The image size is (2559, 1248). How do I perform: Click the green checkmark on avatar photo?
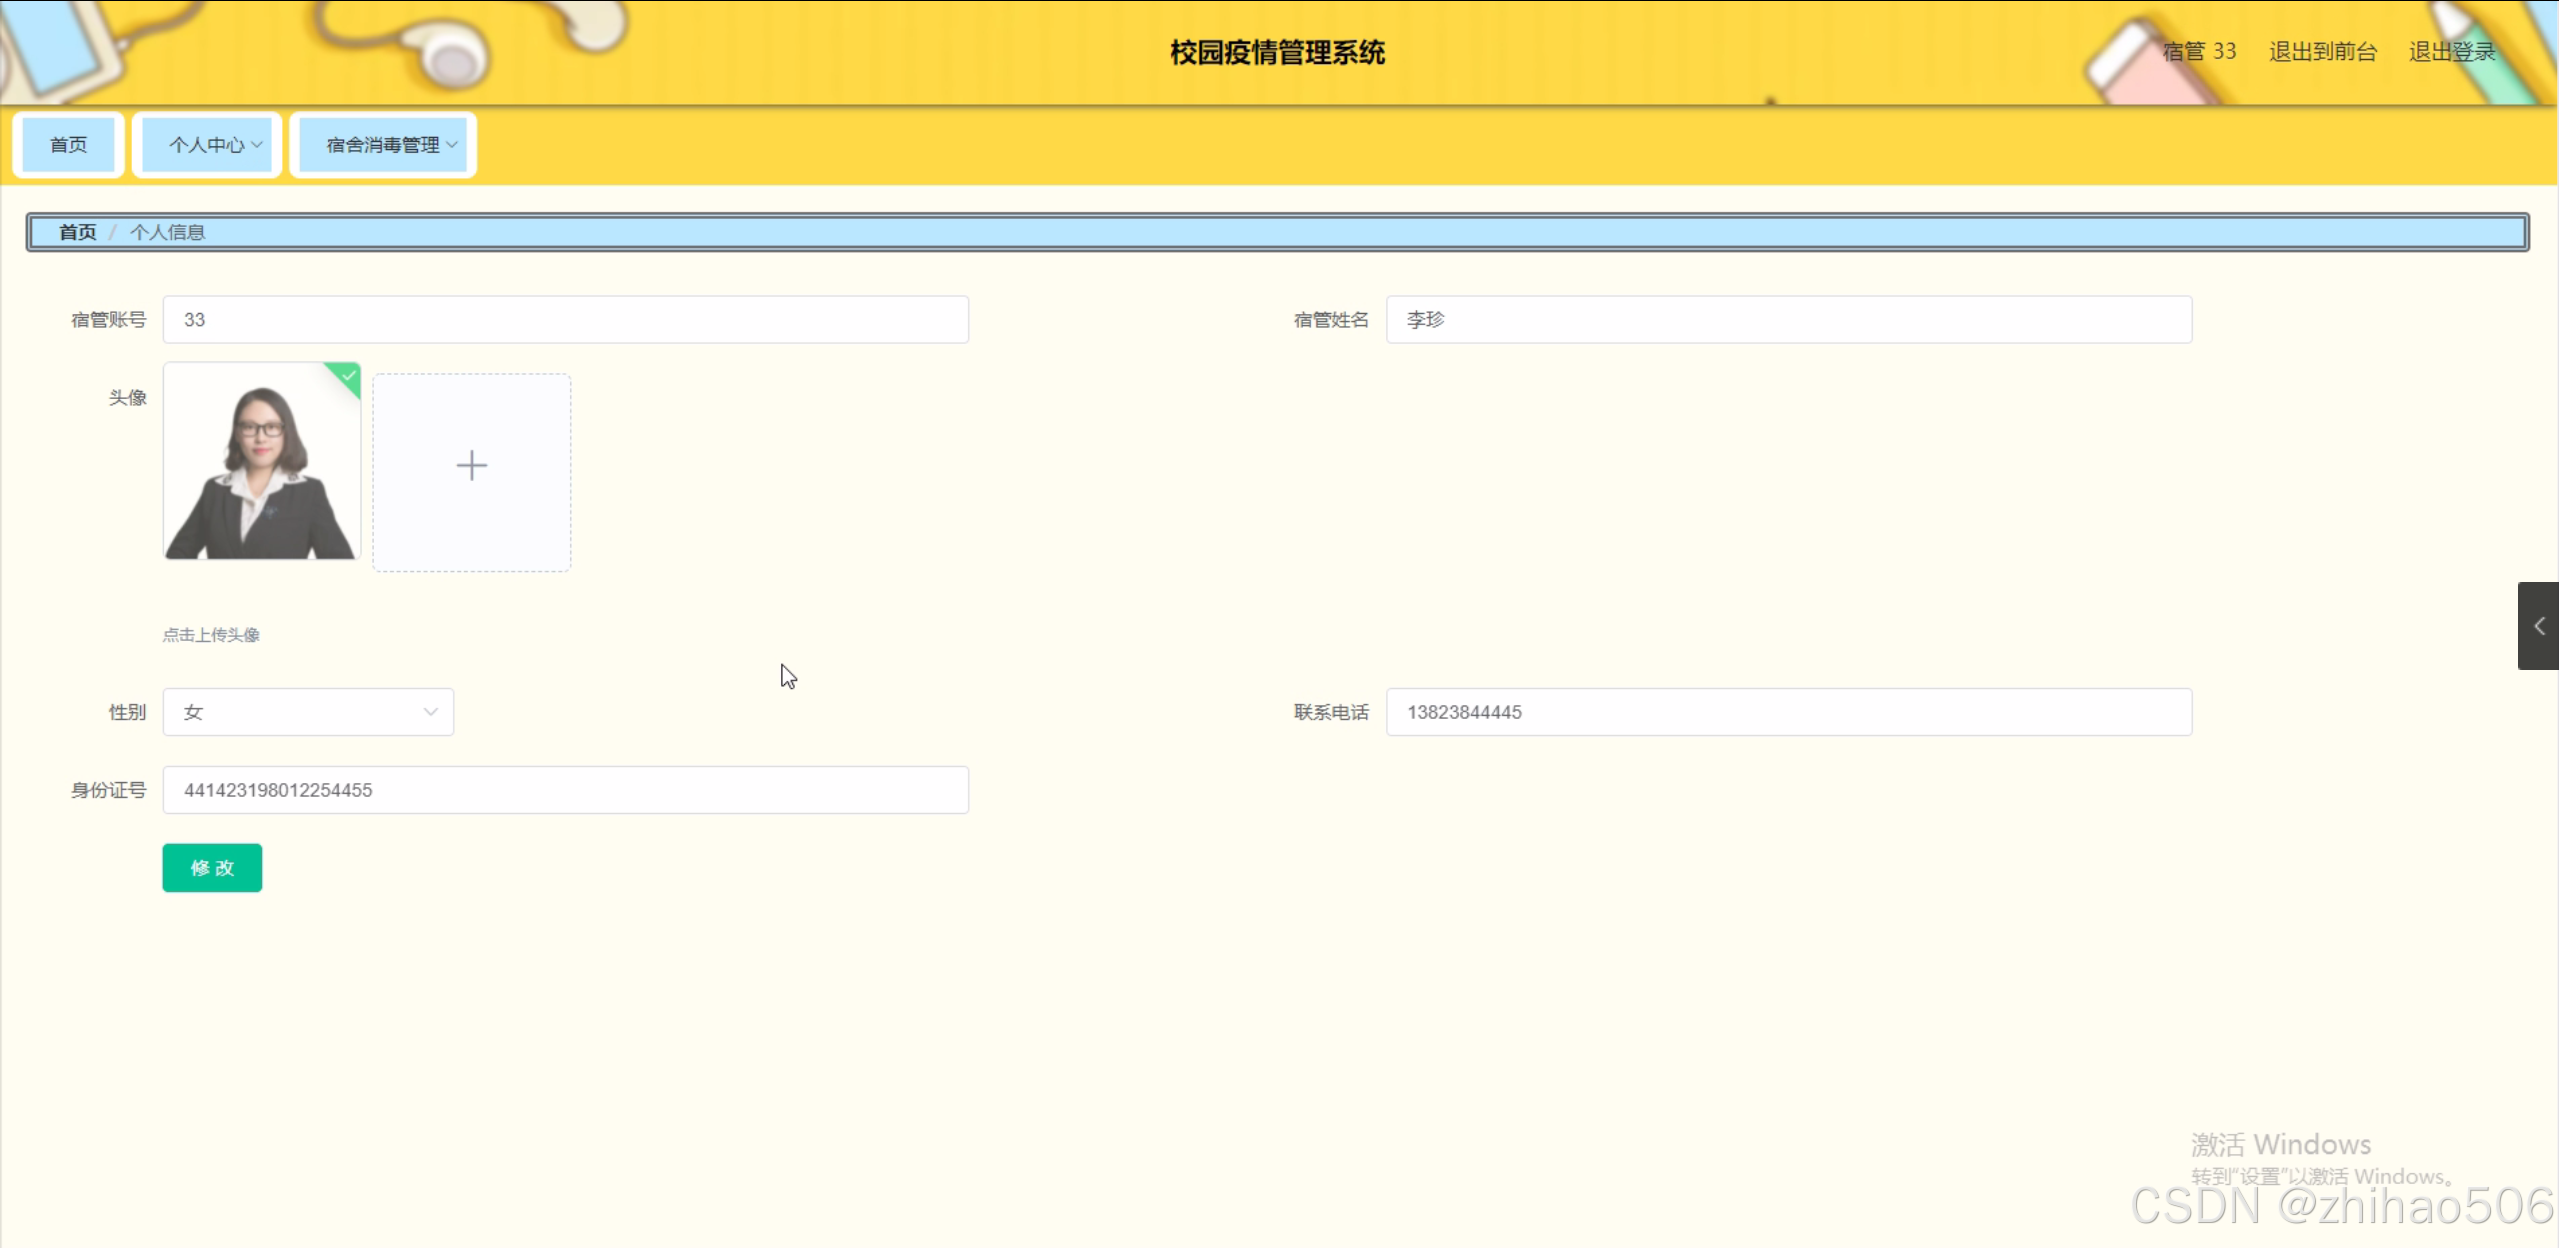pos(348,376)
